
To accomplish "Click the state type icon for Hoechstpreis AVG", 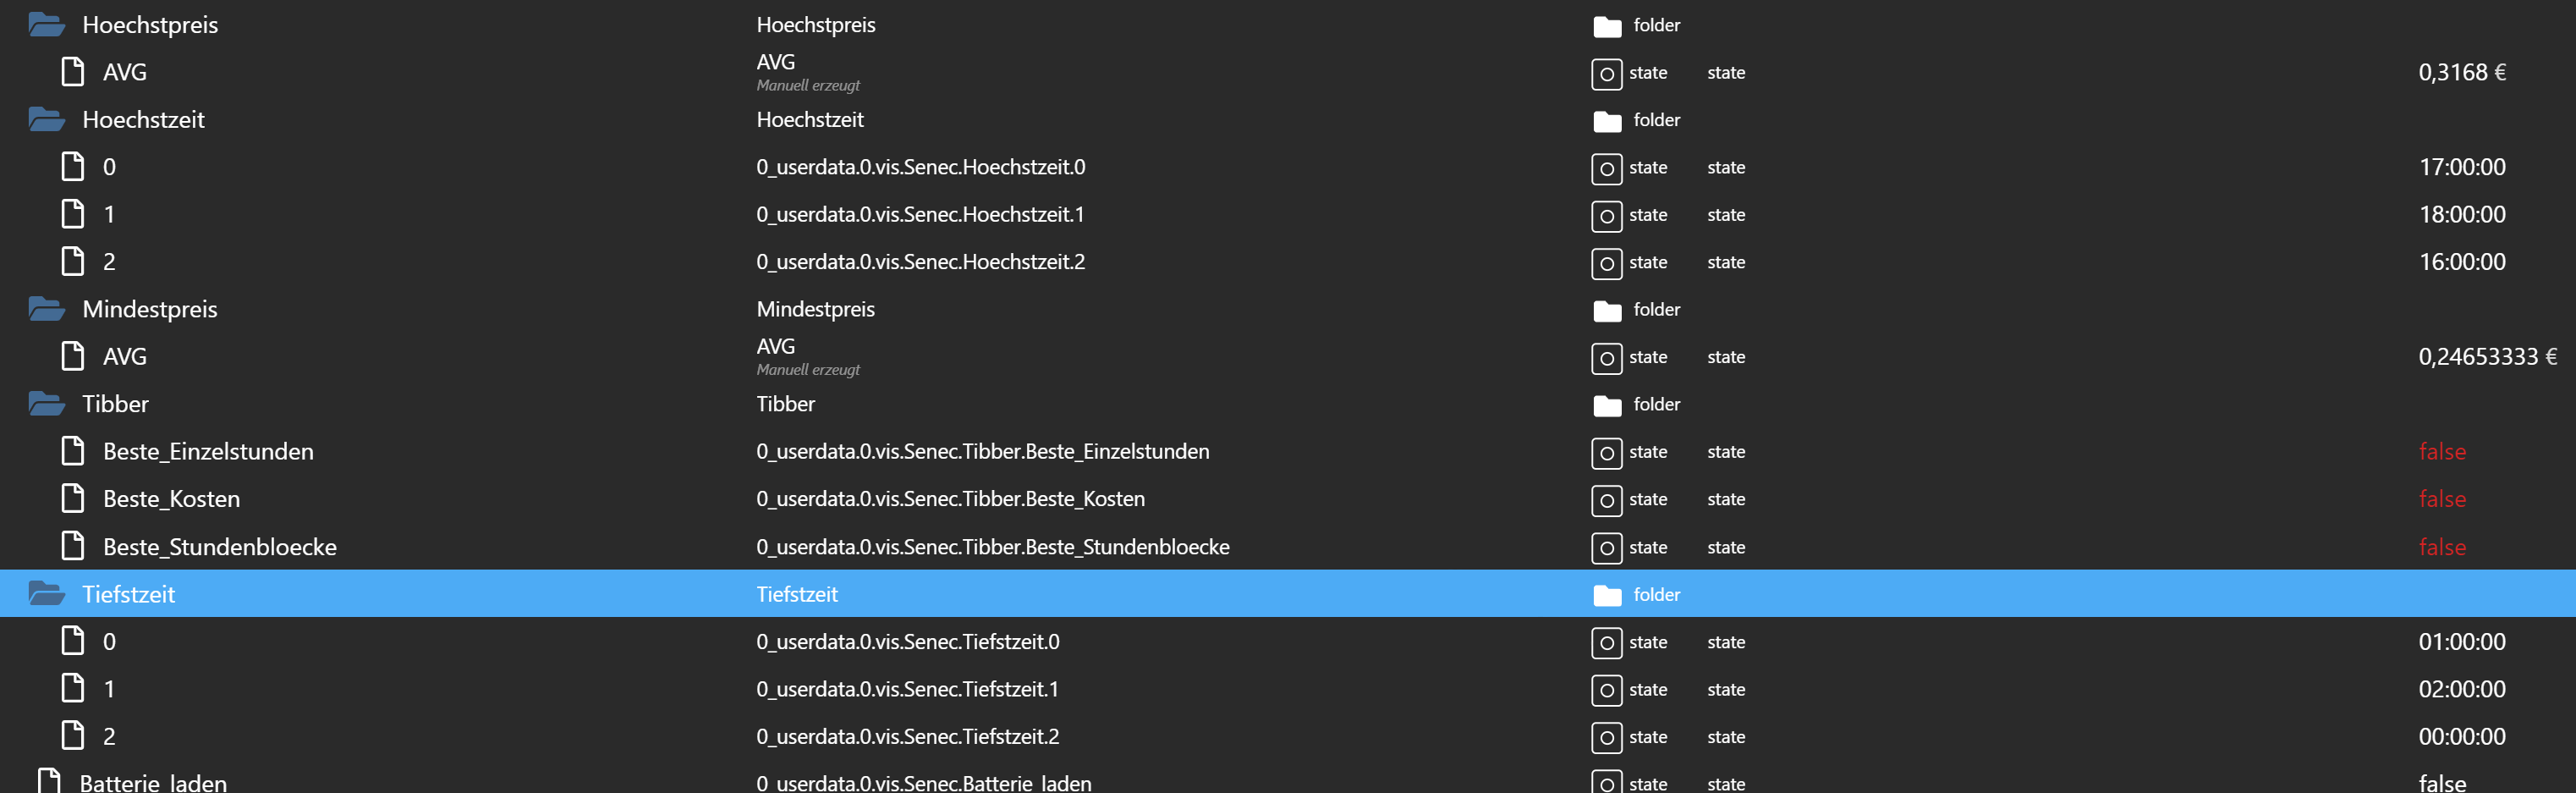I will [x=1606, y=74].
